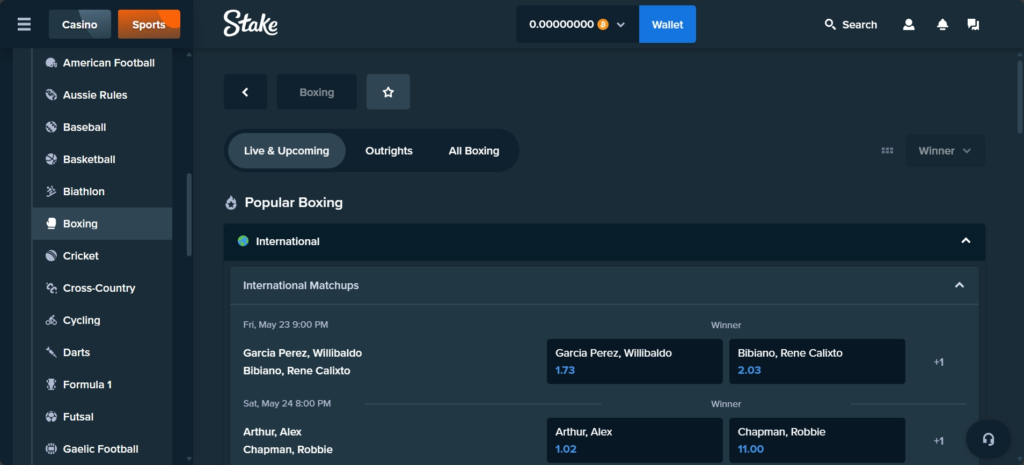The height and width of the screenshot is (465, 1024).
Task: Click the Popular Boxing heading
Action: coord(294,202)
